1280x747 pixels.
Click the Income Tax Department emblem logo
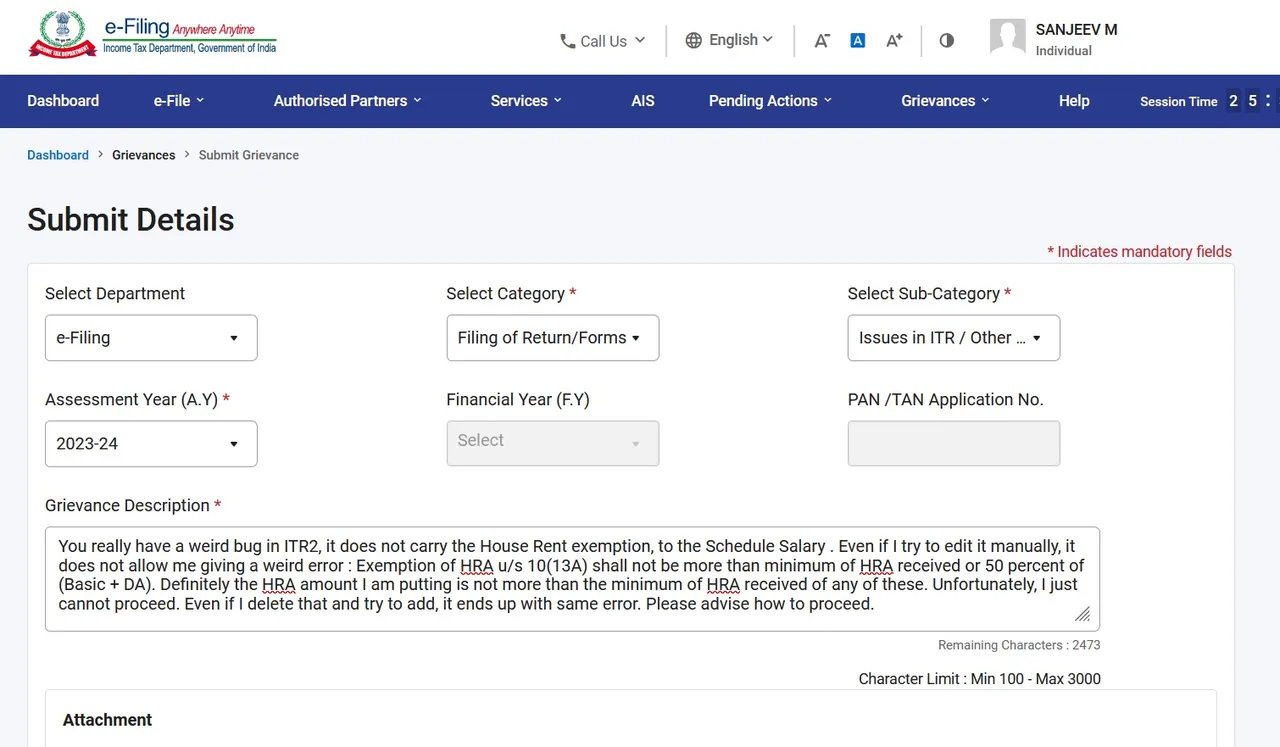[61, 35]
